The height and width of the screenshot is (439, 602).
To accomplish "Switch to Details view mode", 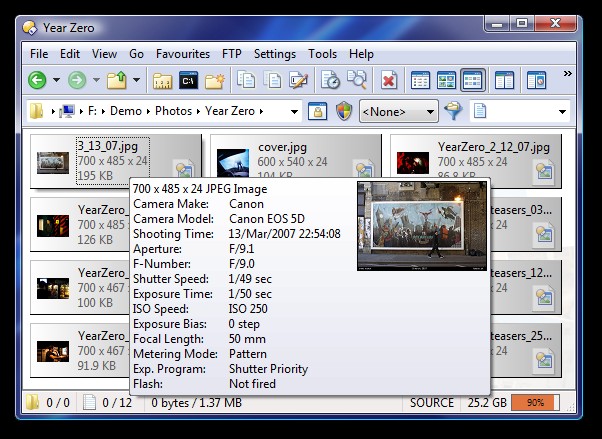I will click(420, 80).
